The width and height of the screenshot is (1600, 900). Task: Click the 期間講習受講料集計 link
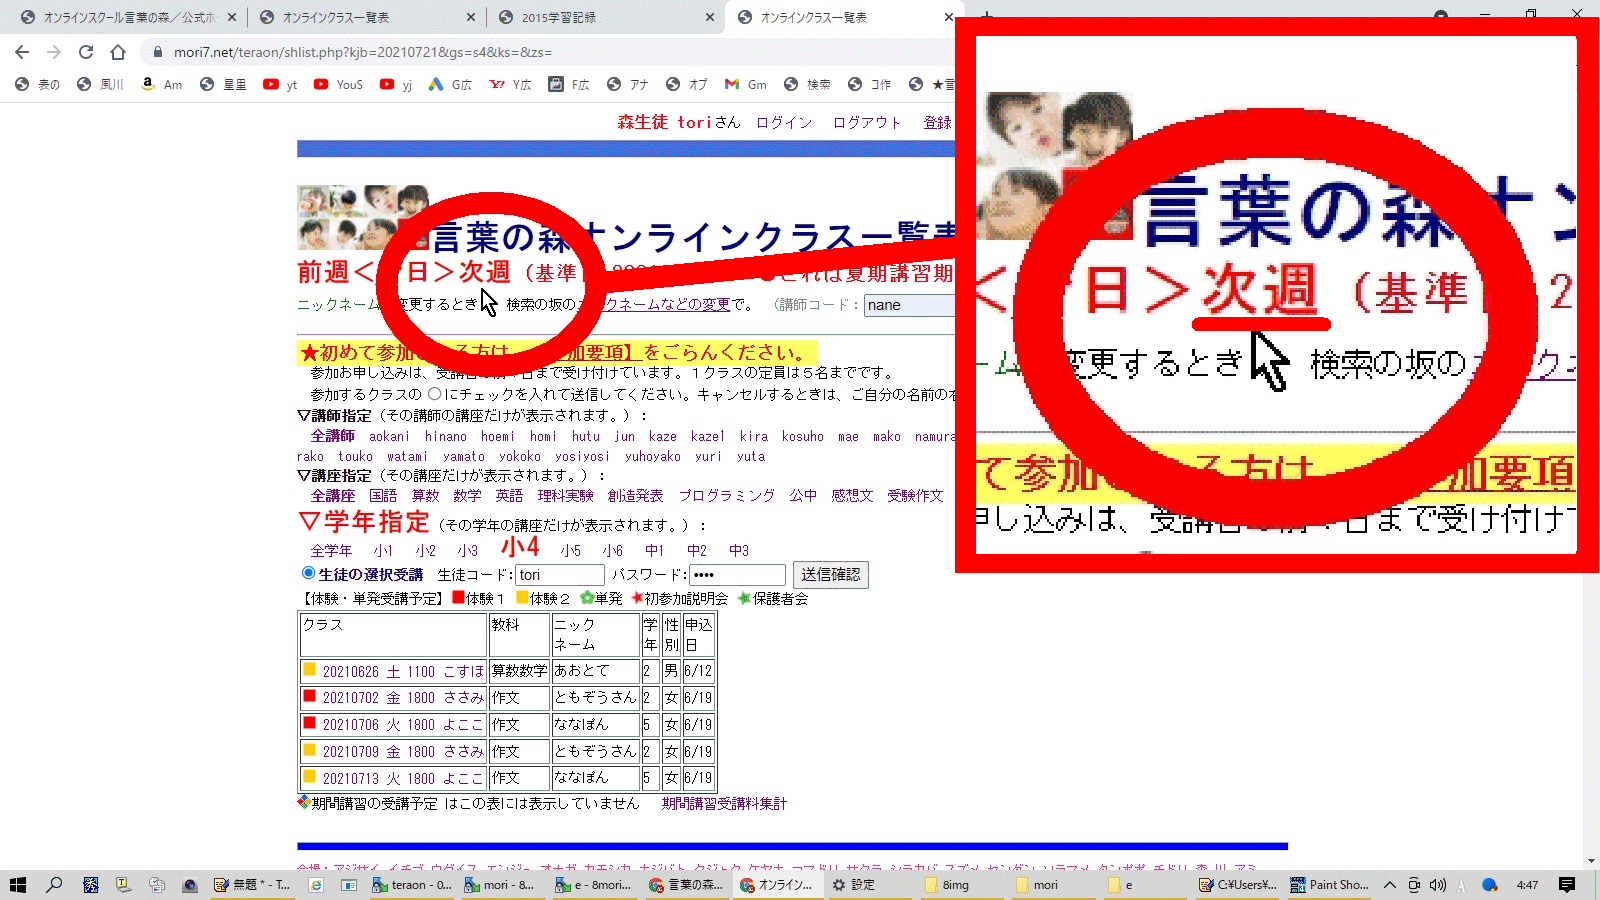724,803
